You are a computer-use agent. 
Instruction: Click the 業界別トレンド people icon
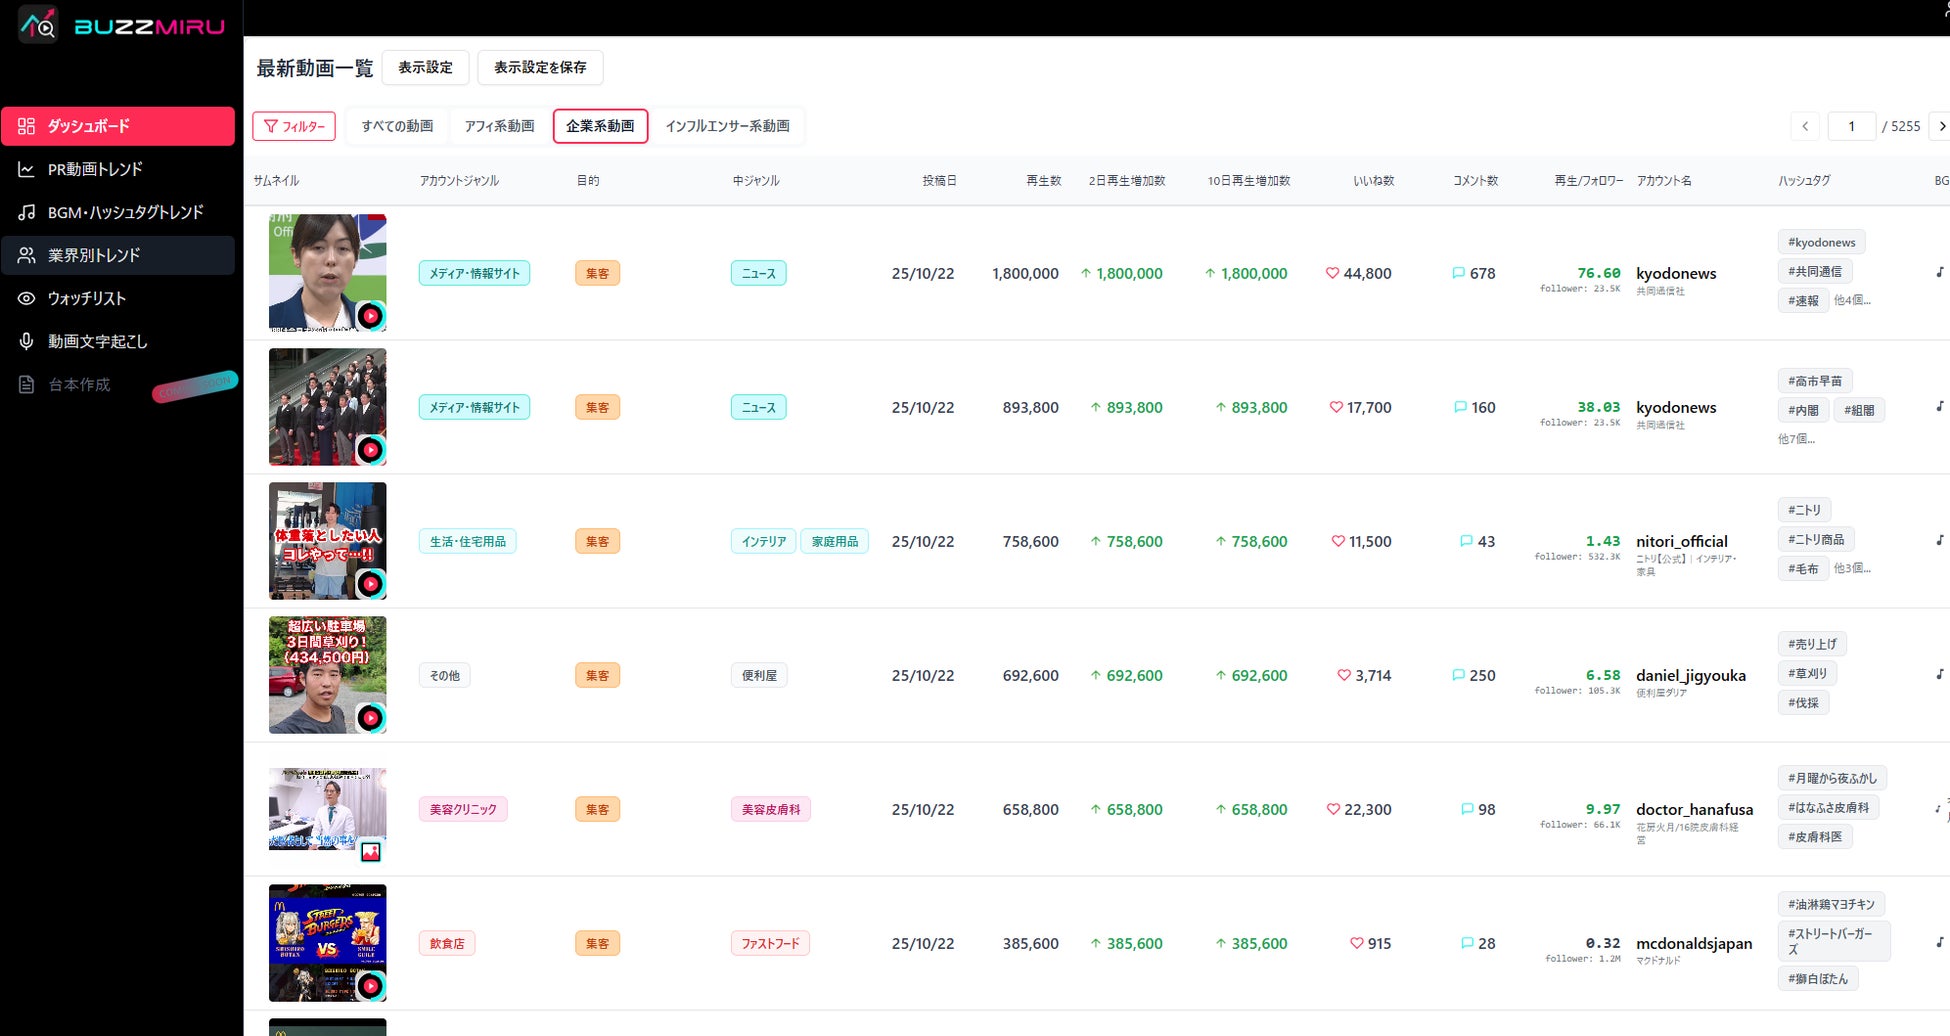click(27, 255)
